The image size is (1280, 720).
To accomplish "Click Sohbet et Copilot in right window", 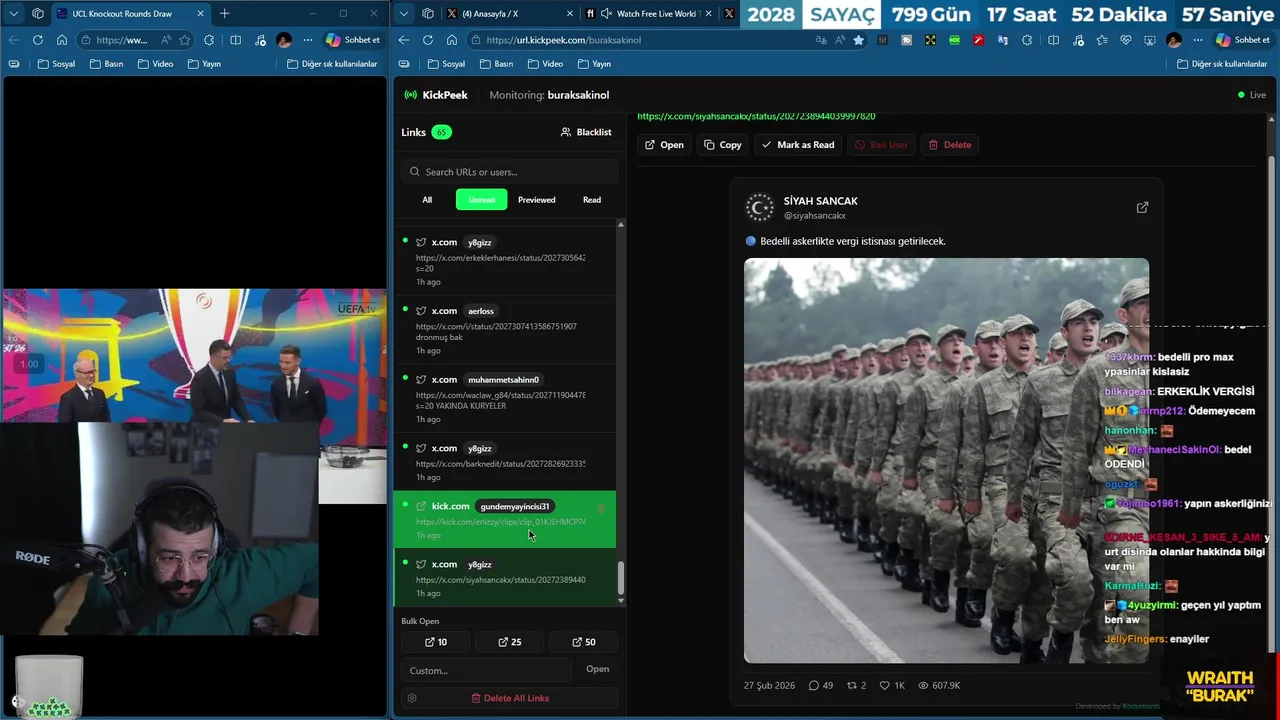I will tap(1243, 40).
